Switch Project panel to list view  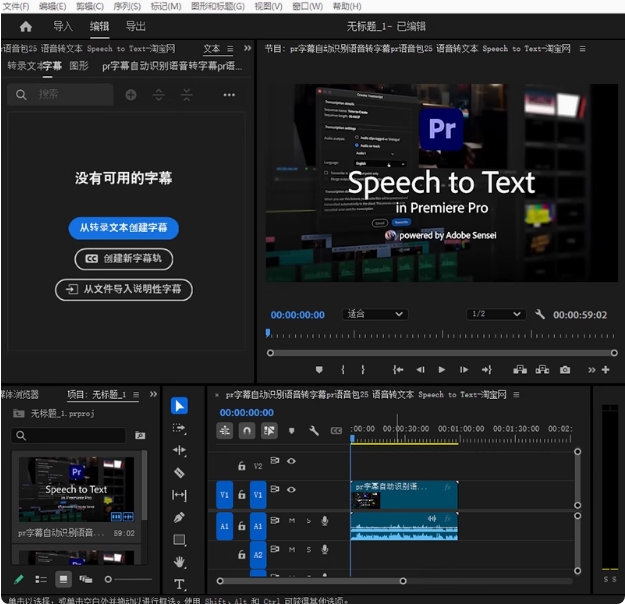coord(41,579)
